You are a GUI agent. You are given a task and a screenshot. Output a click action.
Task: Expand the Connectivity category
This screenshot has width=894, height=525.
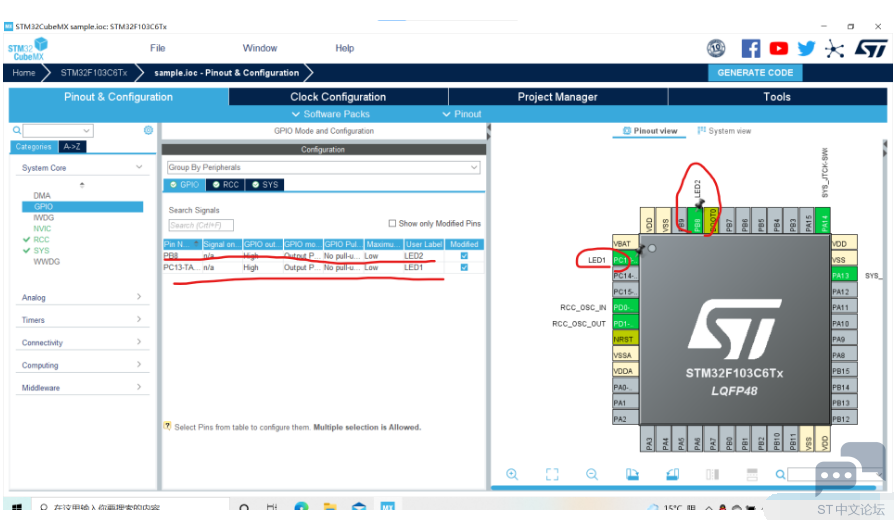(x=139, y=341)
